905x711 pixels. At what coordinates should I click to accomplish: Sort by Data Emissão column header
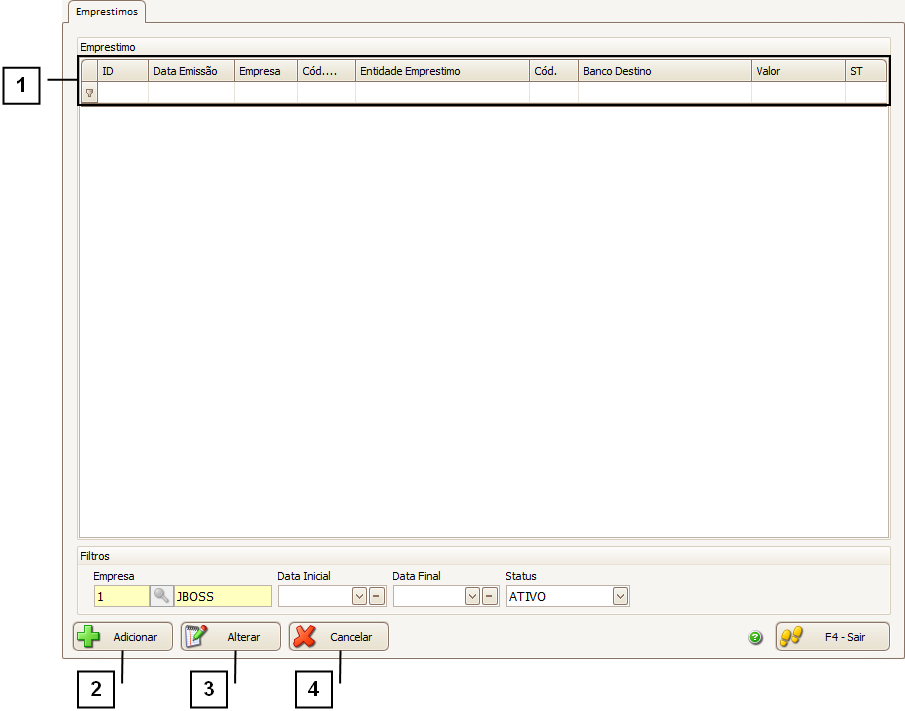tap(191, 71)
